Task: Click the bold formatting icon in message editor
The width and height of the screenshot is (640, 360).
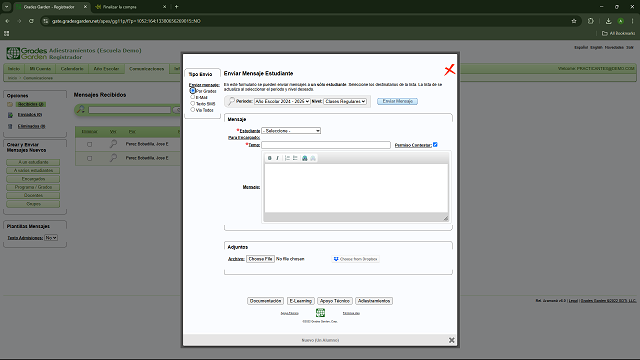Action: pos(269,158)
